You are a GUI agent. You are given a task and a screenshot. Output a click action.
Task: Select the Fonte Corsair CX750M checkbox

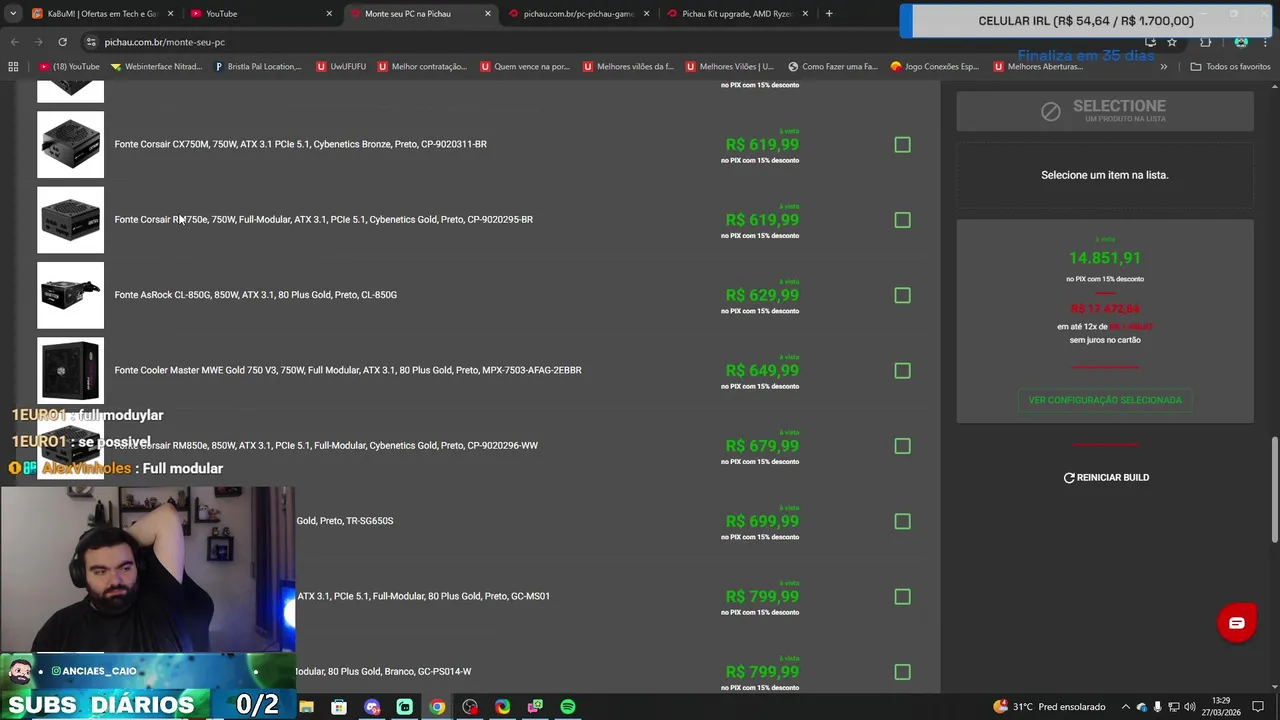point(902,145)
